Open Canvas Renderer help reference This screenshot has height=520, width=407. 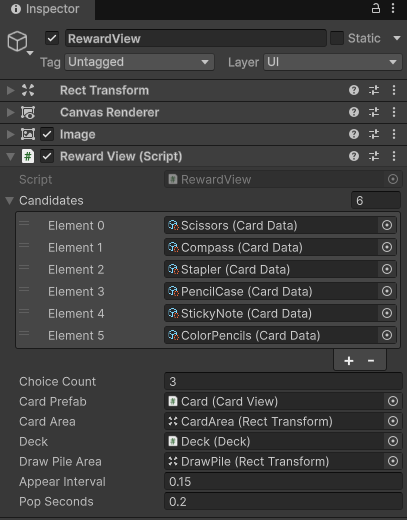pyautogui.click(x=354, y=112)
